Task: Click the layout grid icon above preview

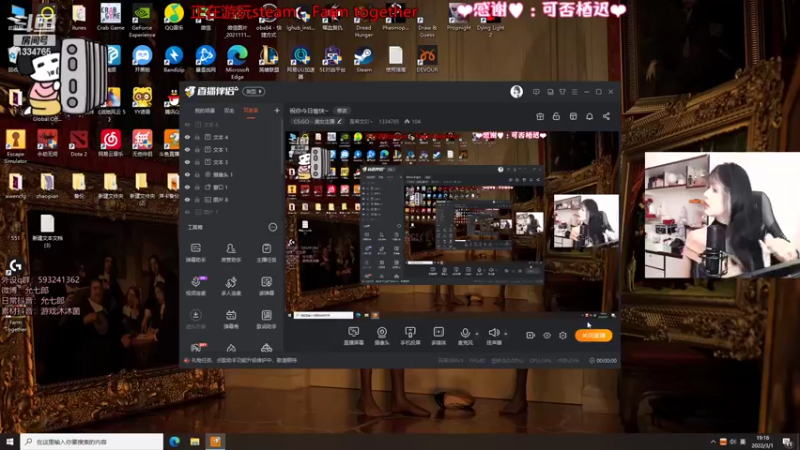Action: 573,116
